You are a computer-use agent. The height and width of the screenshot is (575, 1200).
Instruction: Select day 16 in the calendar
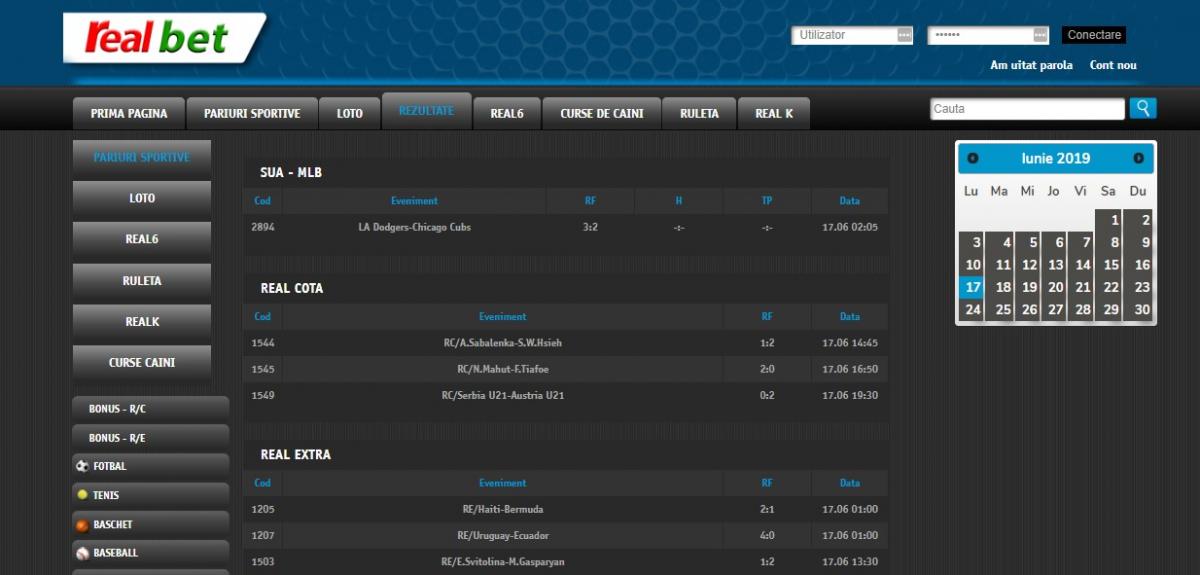(1138, 265)
